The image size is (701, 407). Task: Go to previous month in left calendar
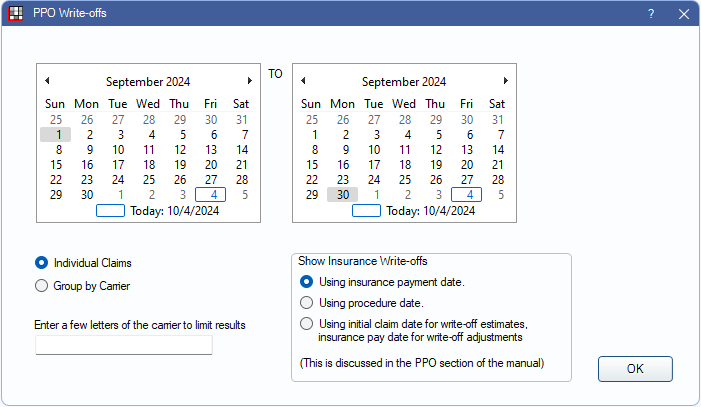pos(47,81)
